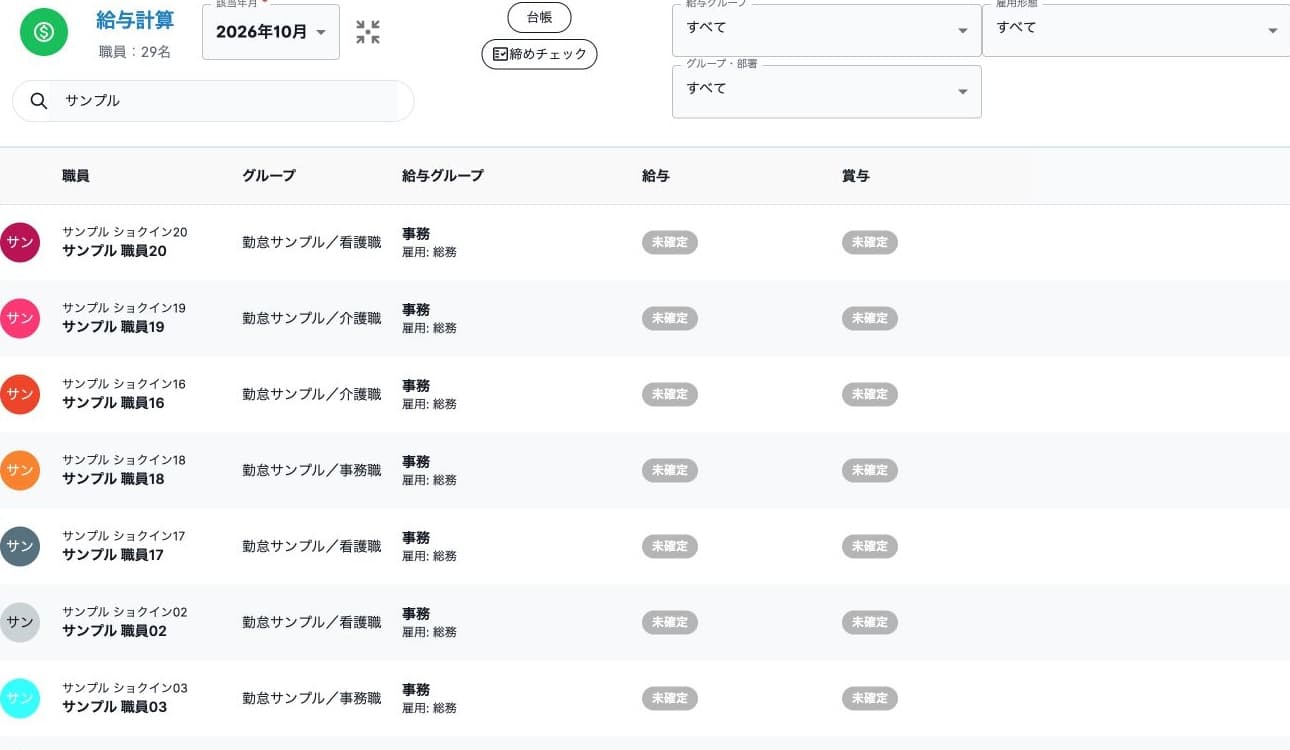This screenshot has width=1290, height=750.
Task: Open avatar of サンプル 職員19
Action: 20,318
